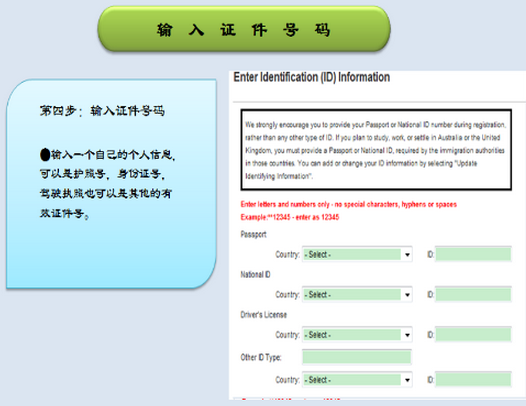The height and width of the screenshot is (406, 526).
Task: Click the Driver's License section label
Action: pos(264,315)
